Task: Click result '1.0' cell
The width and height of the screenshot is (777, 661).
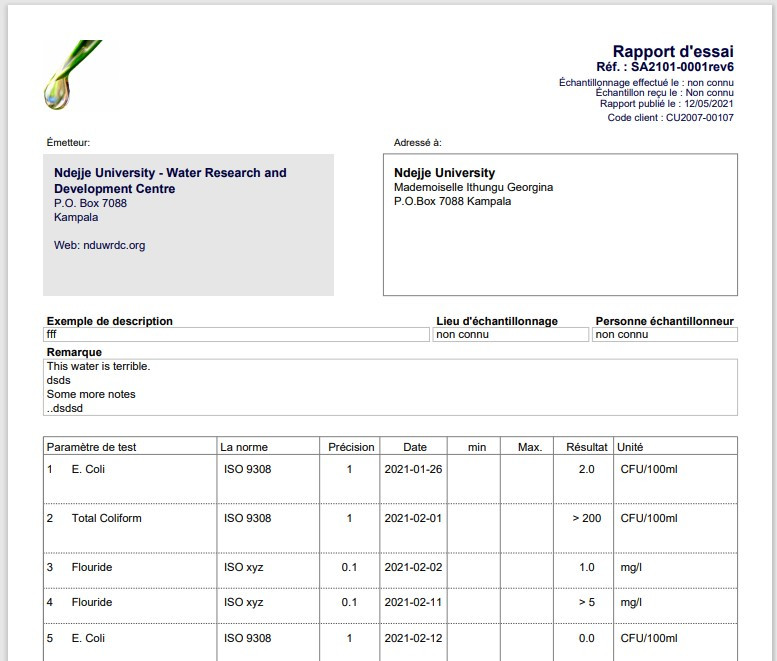Action: click(x=587, y=567)
